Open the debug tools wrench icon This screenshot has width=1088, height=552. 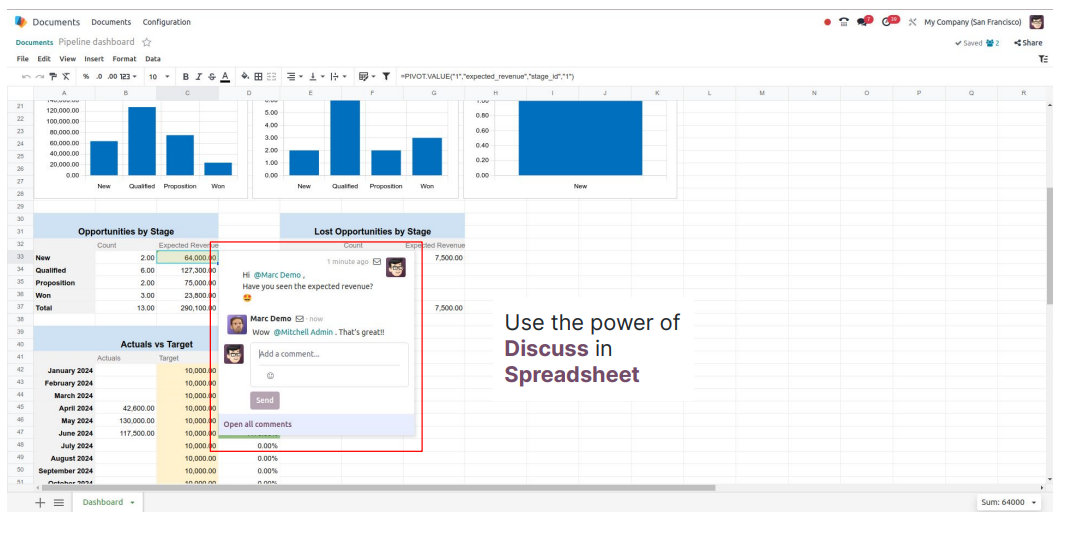point(912,22)
